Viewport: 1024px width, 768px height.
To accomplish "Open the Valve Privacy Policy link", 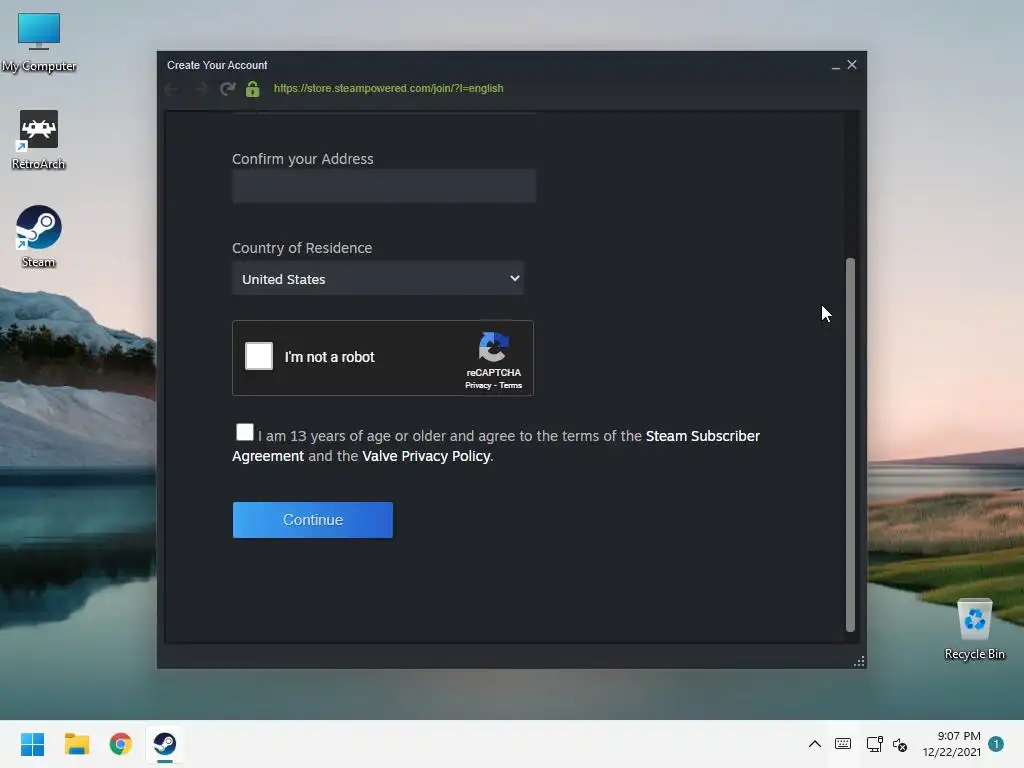I will (x=426, y=456).
